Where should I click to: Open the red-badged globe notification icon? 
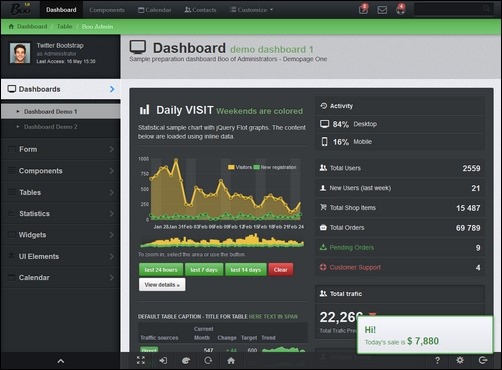401,9
